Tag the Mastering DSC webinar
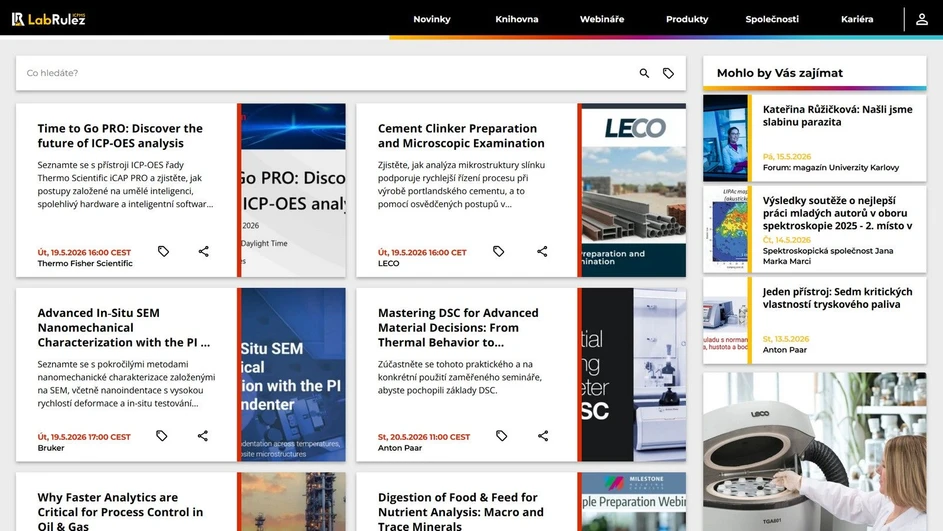 pos(502,436)
